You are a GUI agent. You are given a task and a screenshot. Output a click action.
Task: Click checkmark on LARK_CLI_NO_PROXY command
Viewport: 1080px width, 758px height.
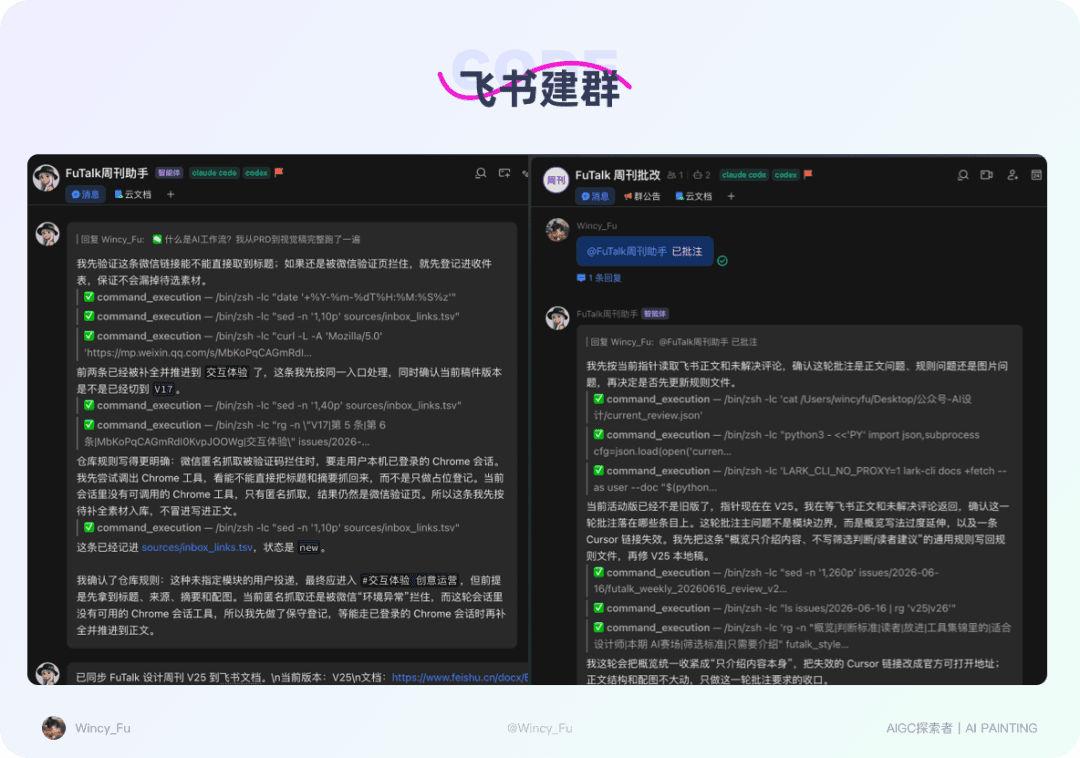click(x=599, y=470)
